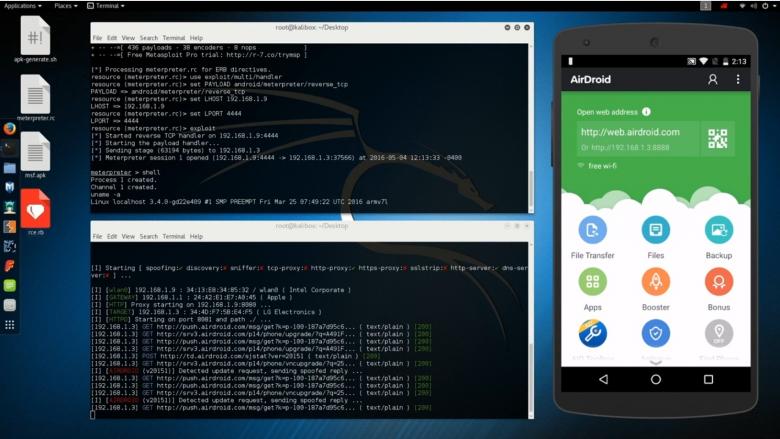This screenshot has height=439, width=780.
Task: Open the File Transfer icon in AirDroid
Action: point(592,230)
